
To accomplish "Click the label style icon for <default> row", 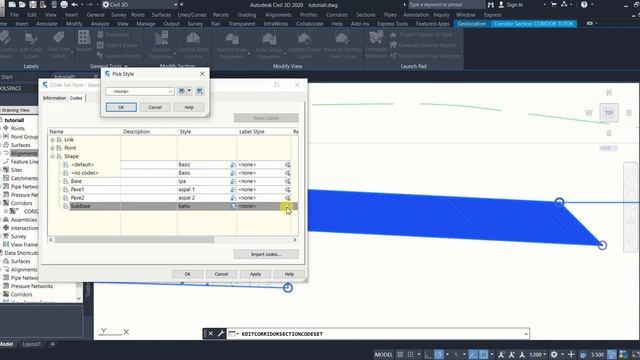I will 288,164.
